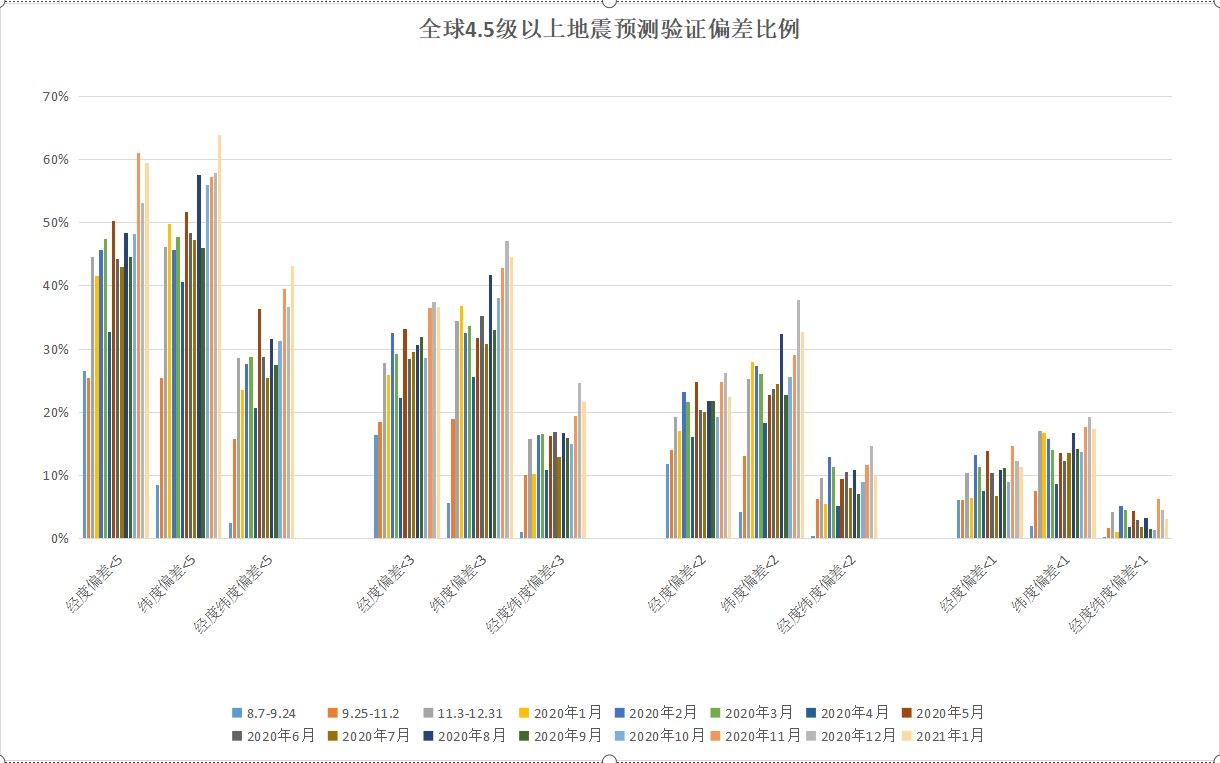Click the gray 11.3-12.31 legend marker
This screenshot has width=1220, height=763.
(427, 711)
